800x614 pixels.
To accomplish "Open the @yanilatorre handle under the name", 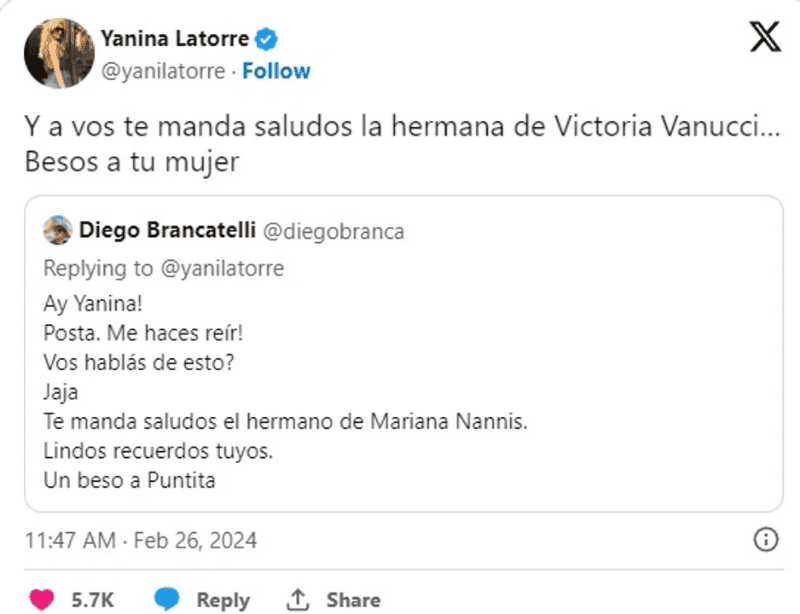I will (163, 71).
